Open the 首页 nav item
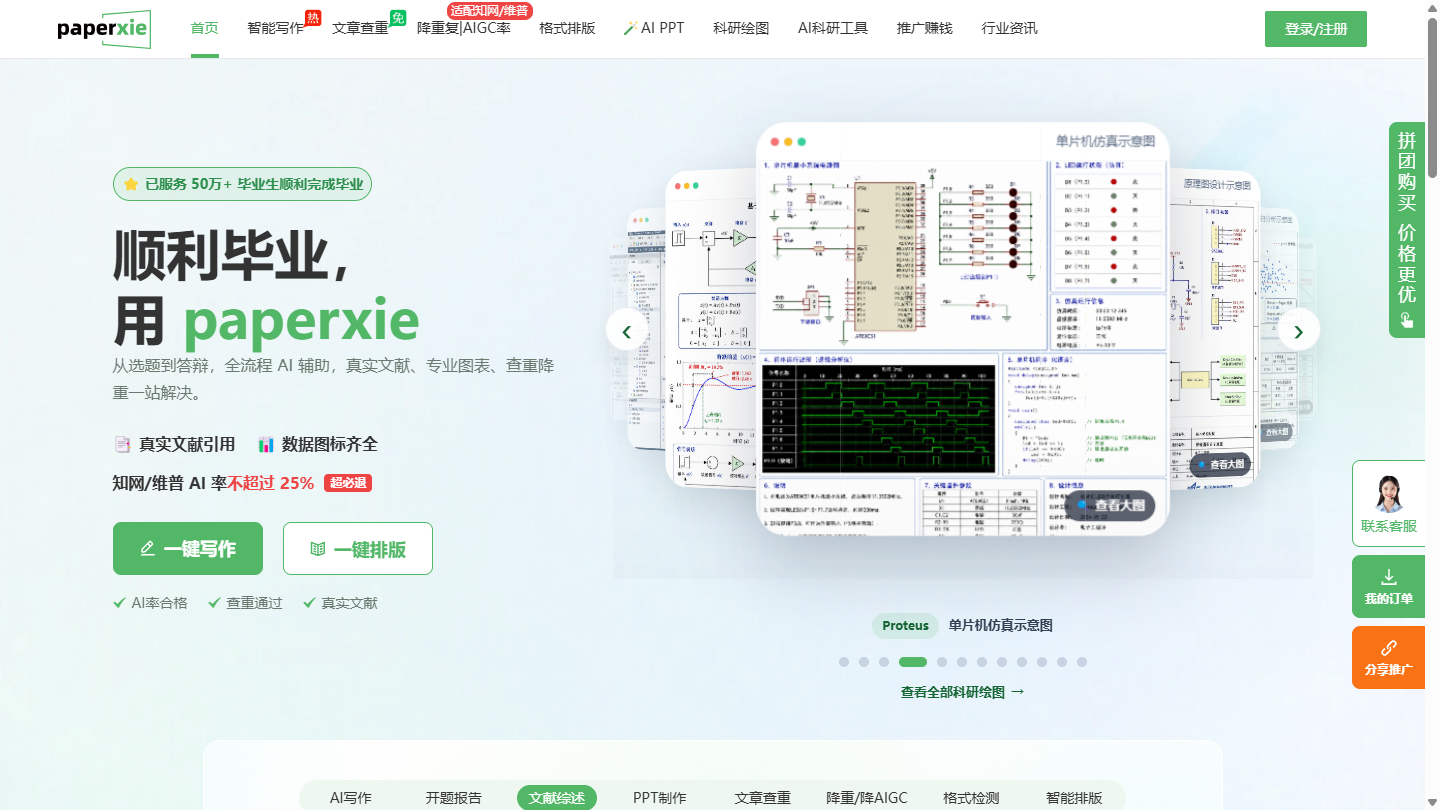Screen dimensions: 1440x810 click(205, 28)
